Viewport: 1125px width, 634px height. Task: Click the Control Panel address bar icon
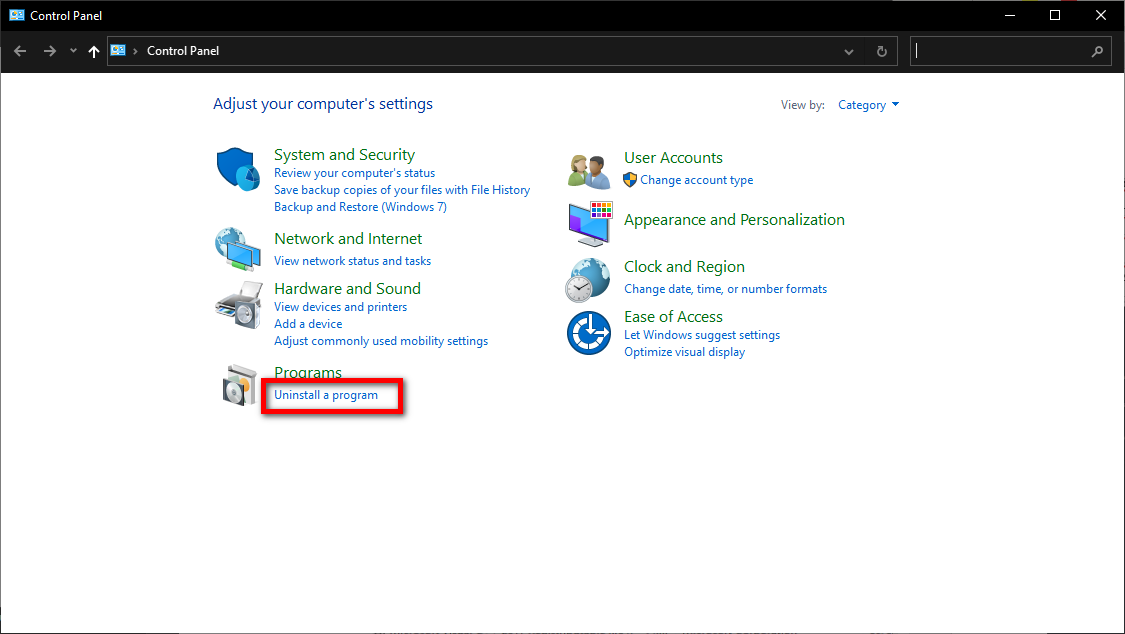[x=118, y=50]
